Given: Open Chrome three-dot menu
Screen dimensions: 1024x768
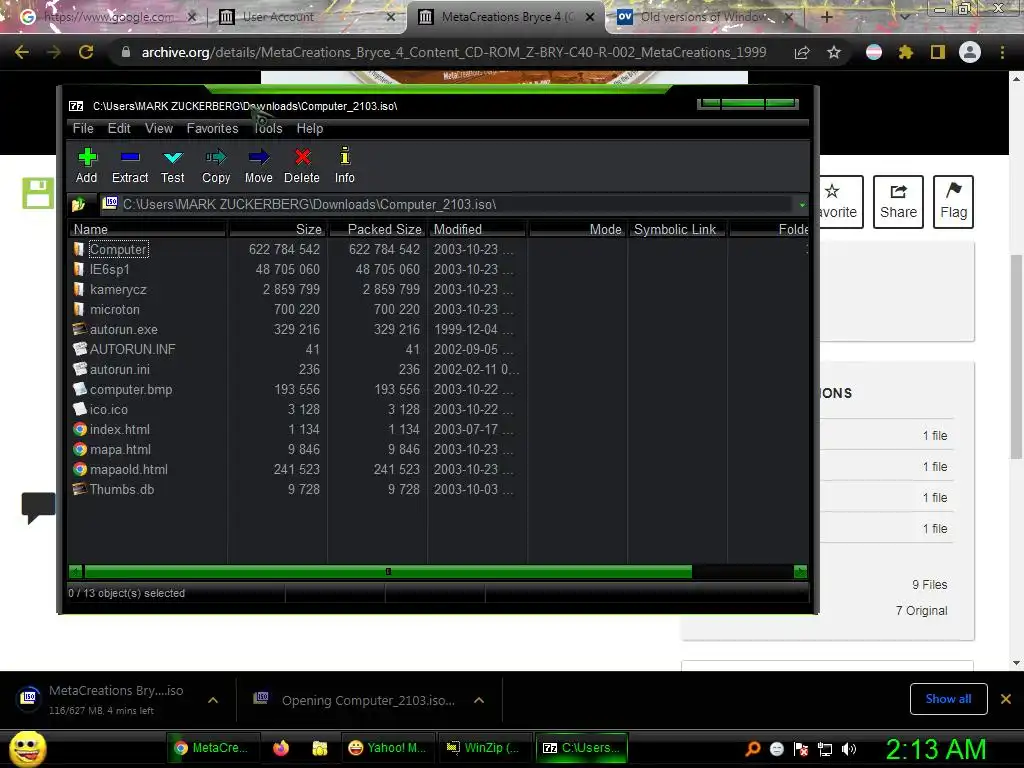Looking at the screenshot, I should [x=1002, y=52].
